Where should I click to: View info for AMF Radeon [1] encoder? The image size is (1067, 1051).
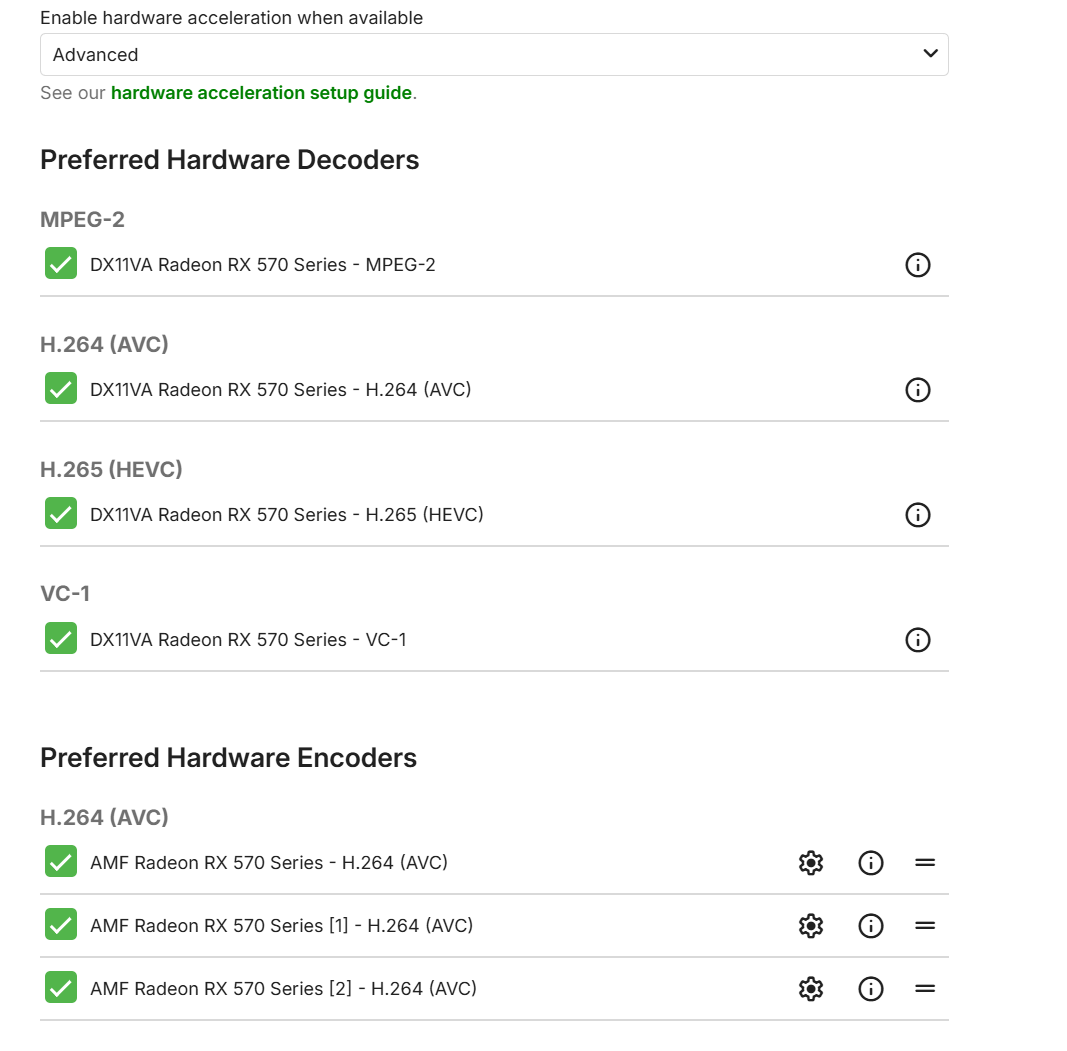coord(871,926)
